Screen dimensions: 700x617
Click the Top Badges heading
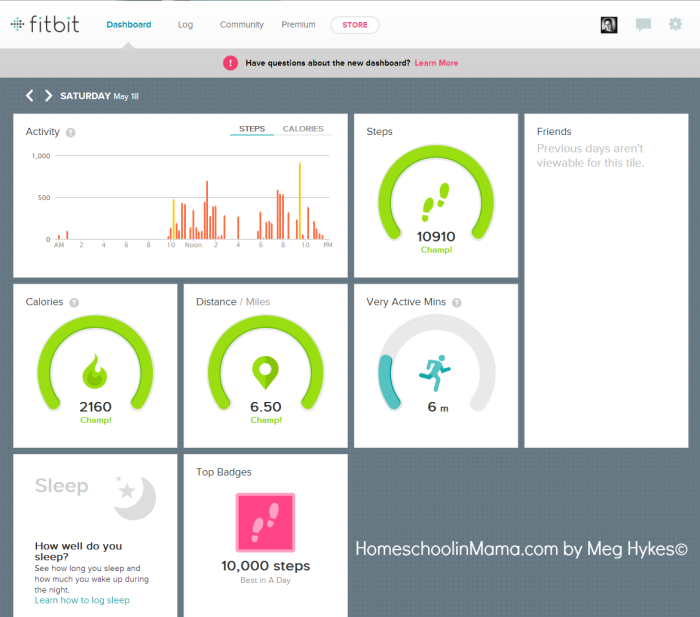(x=224, y=472)
